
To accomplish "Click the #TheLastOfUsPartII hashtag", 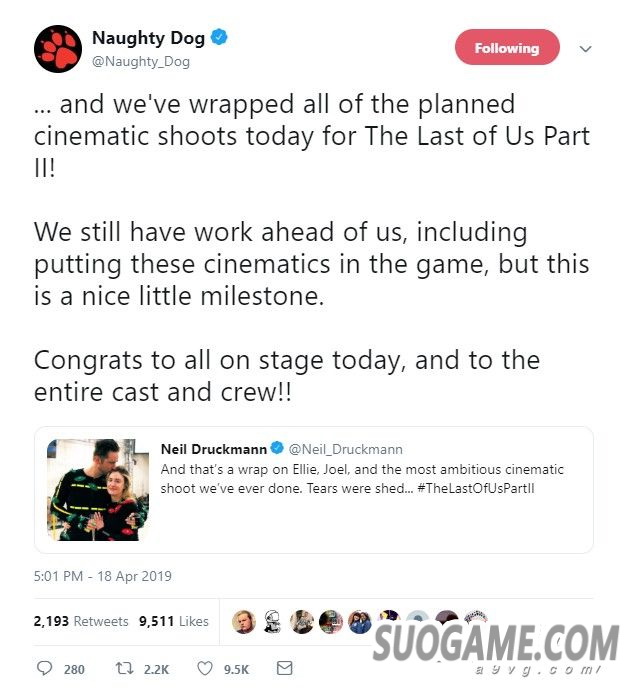I will pos(476,488).
